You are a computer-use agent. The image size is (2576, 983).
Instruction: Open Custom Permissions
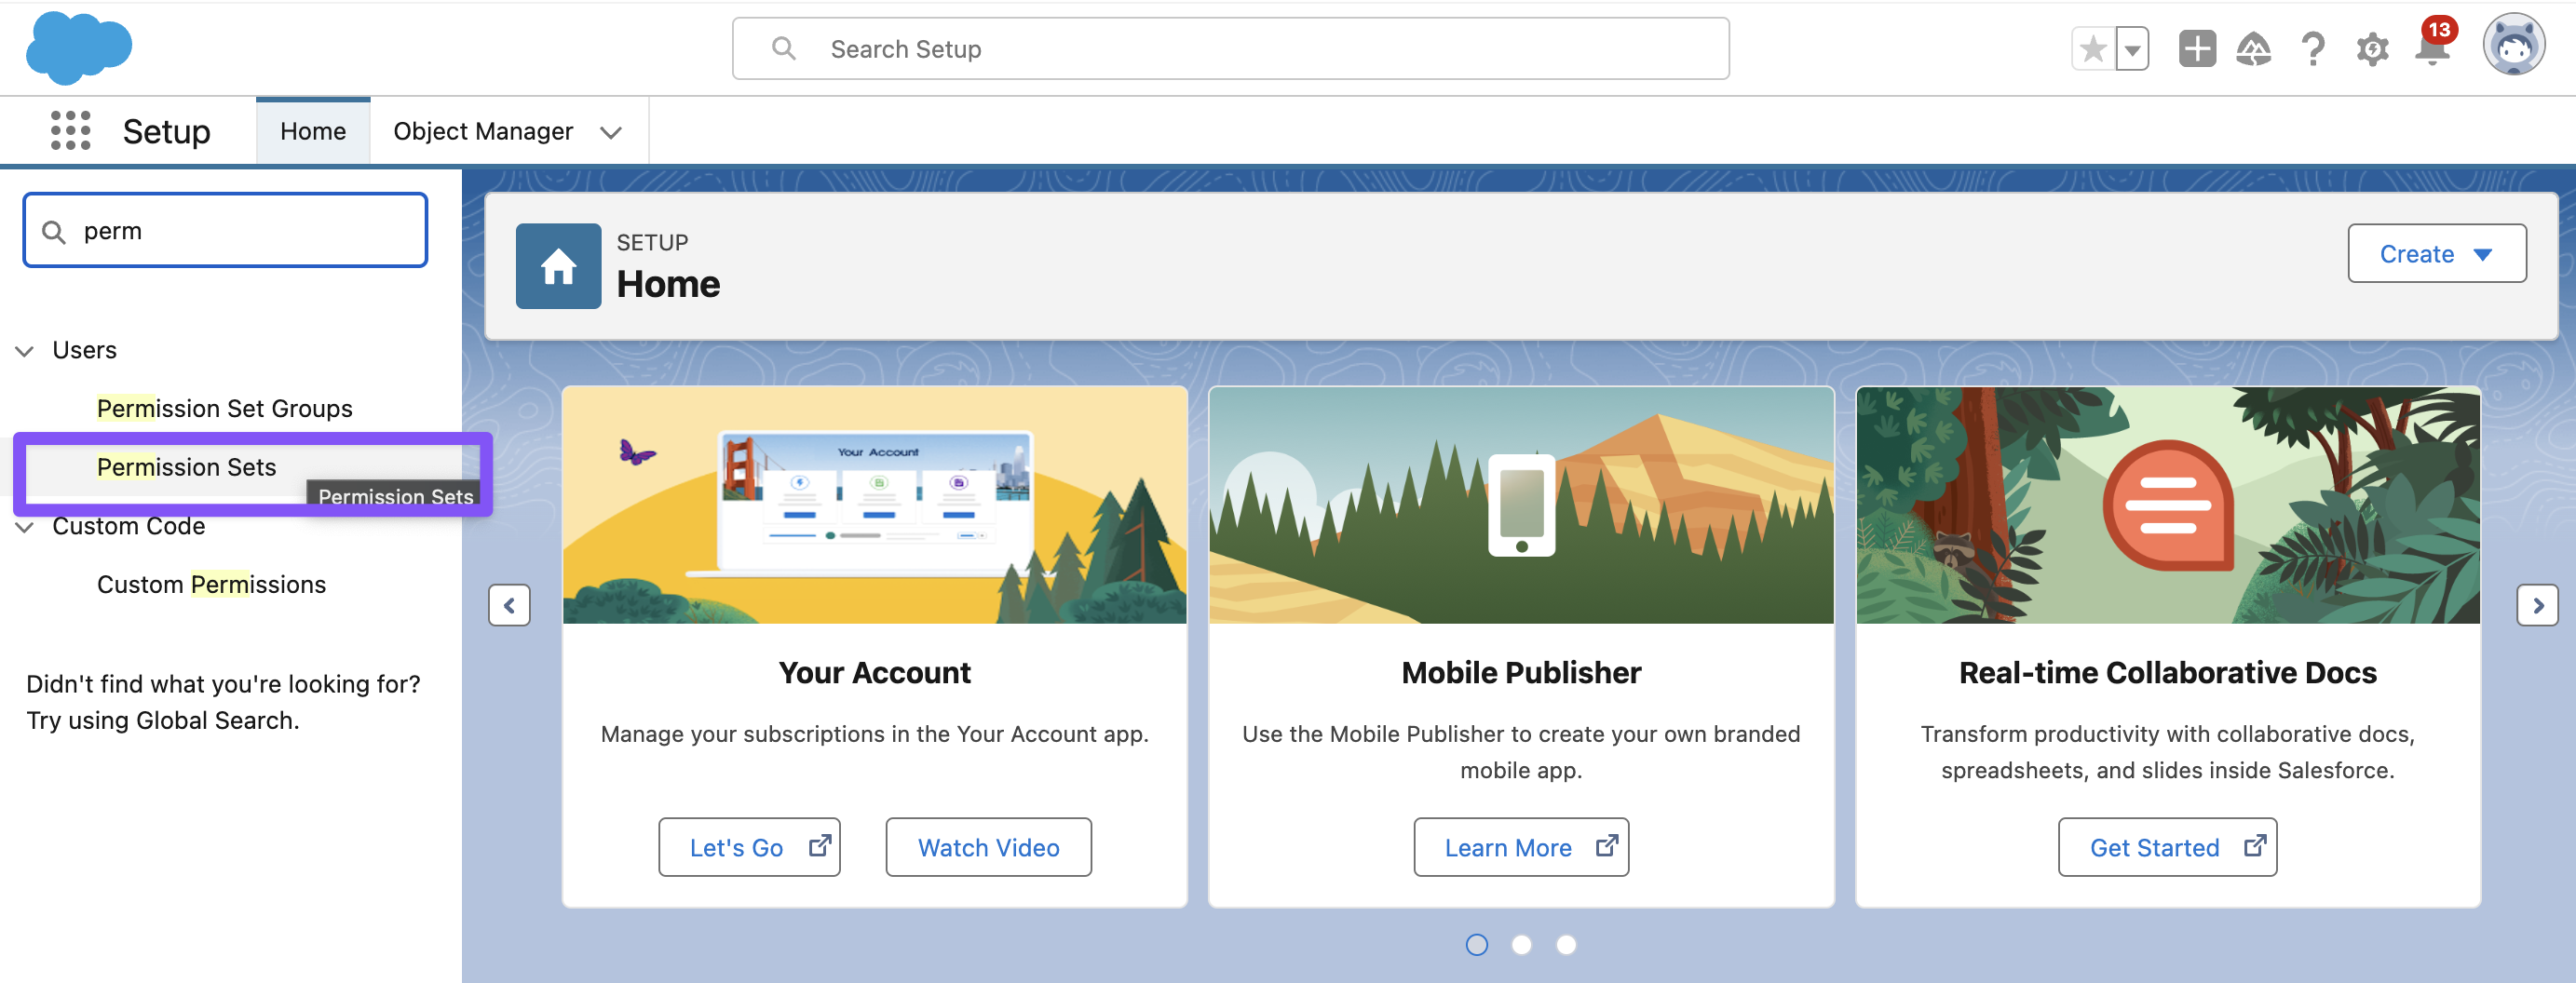coord(211,584)
